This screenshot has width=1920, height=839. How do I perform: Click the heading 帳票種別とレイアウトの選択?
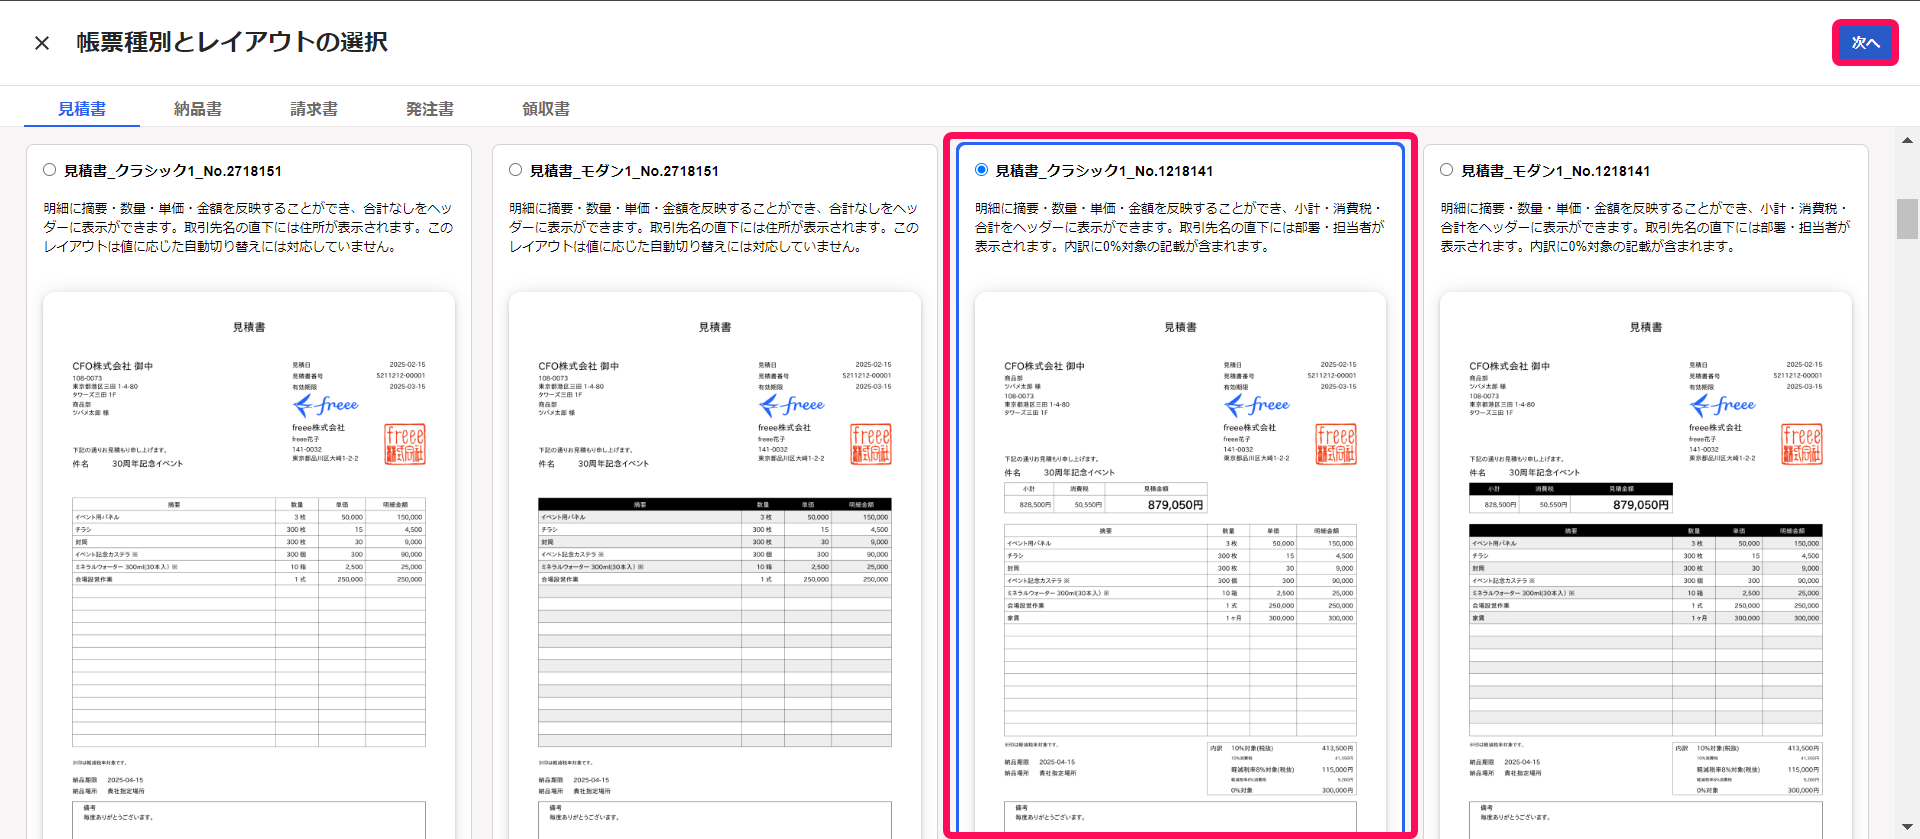pos(232,42)
